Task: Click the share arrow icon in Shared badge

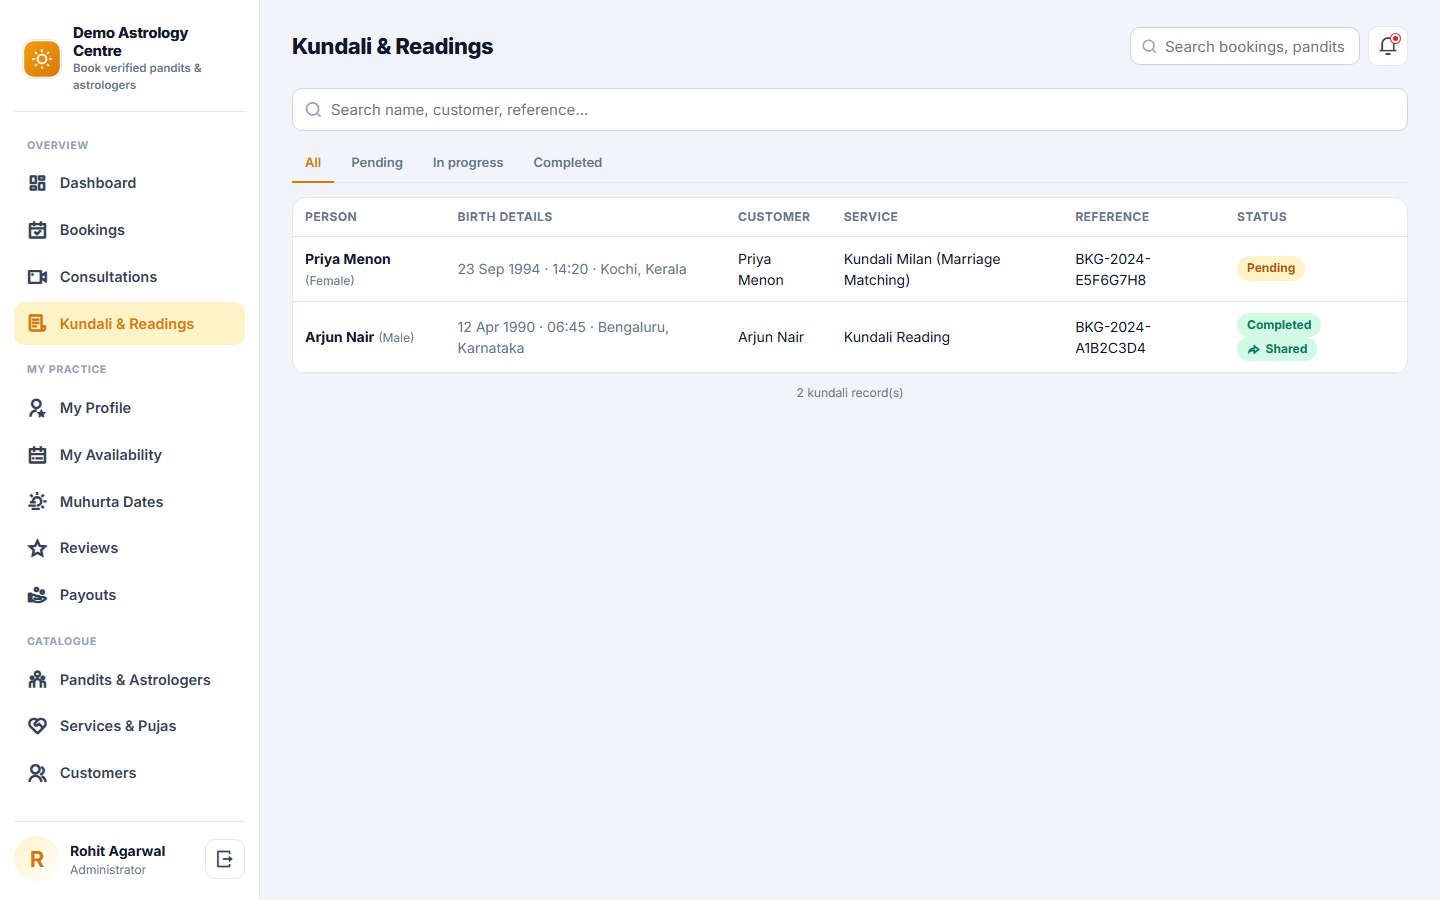Action: (x=1254, y=350)
